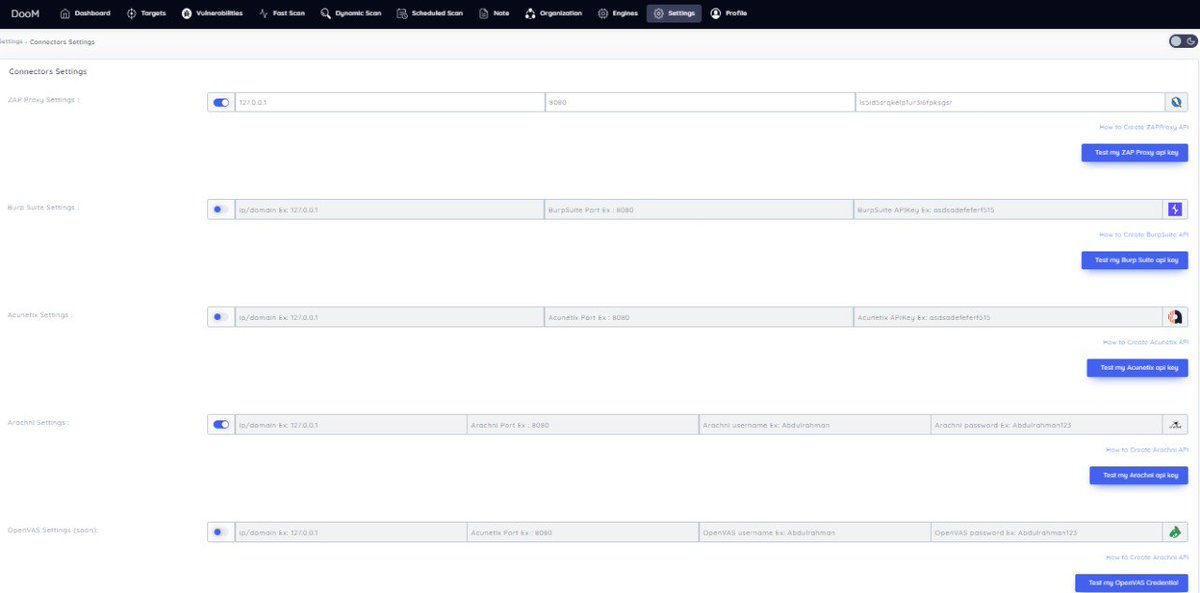
Task: Open How to Create Acunetix API link
Action: click(1146, 342)
